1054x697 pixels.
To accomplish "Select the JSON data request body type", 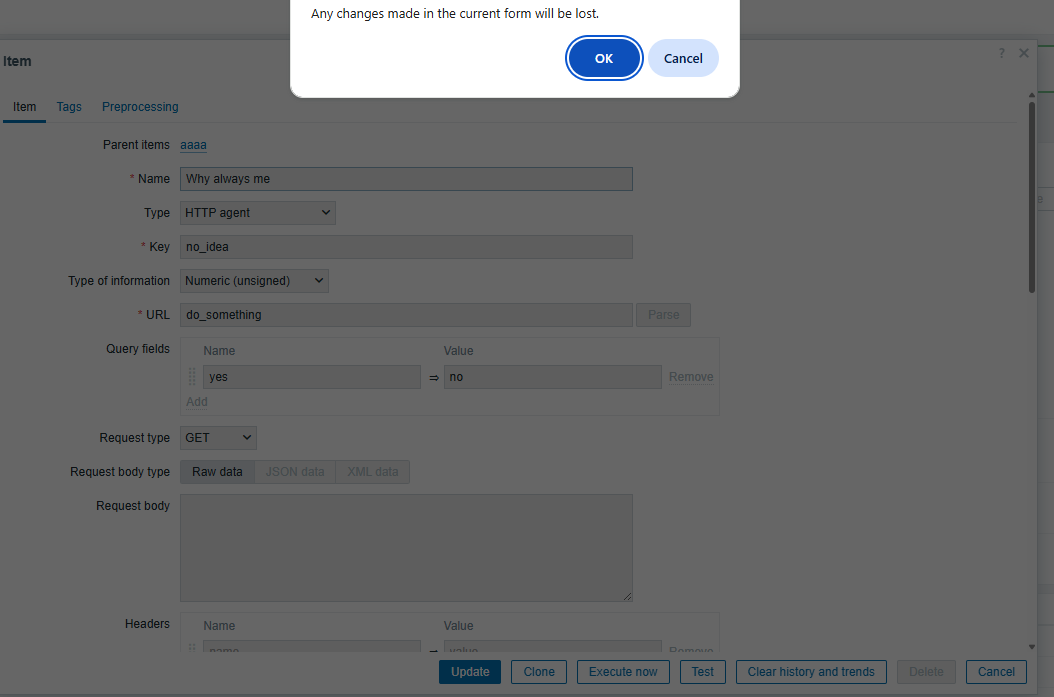I will [295, 472].
